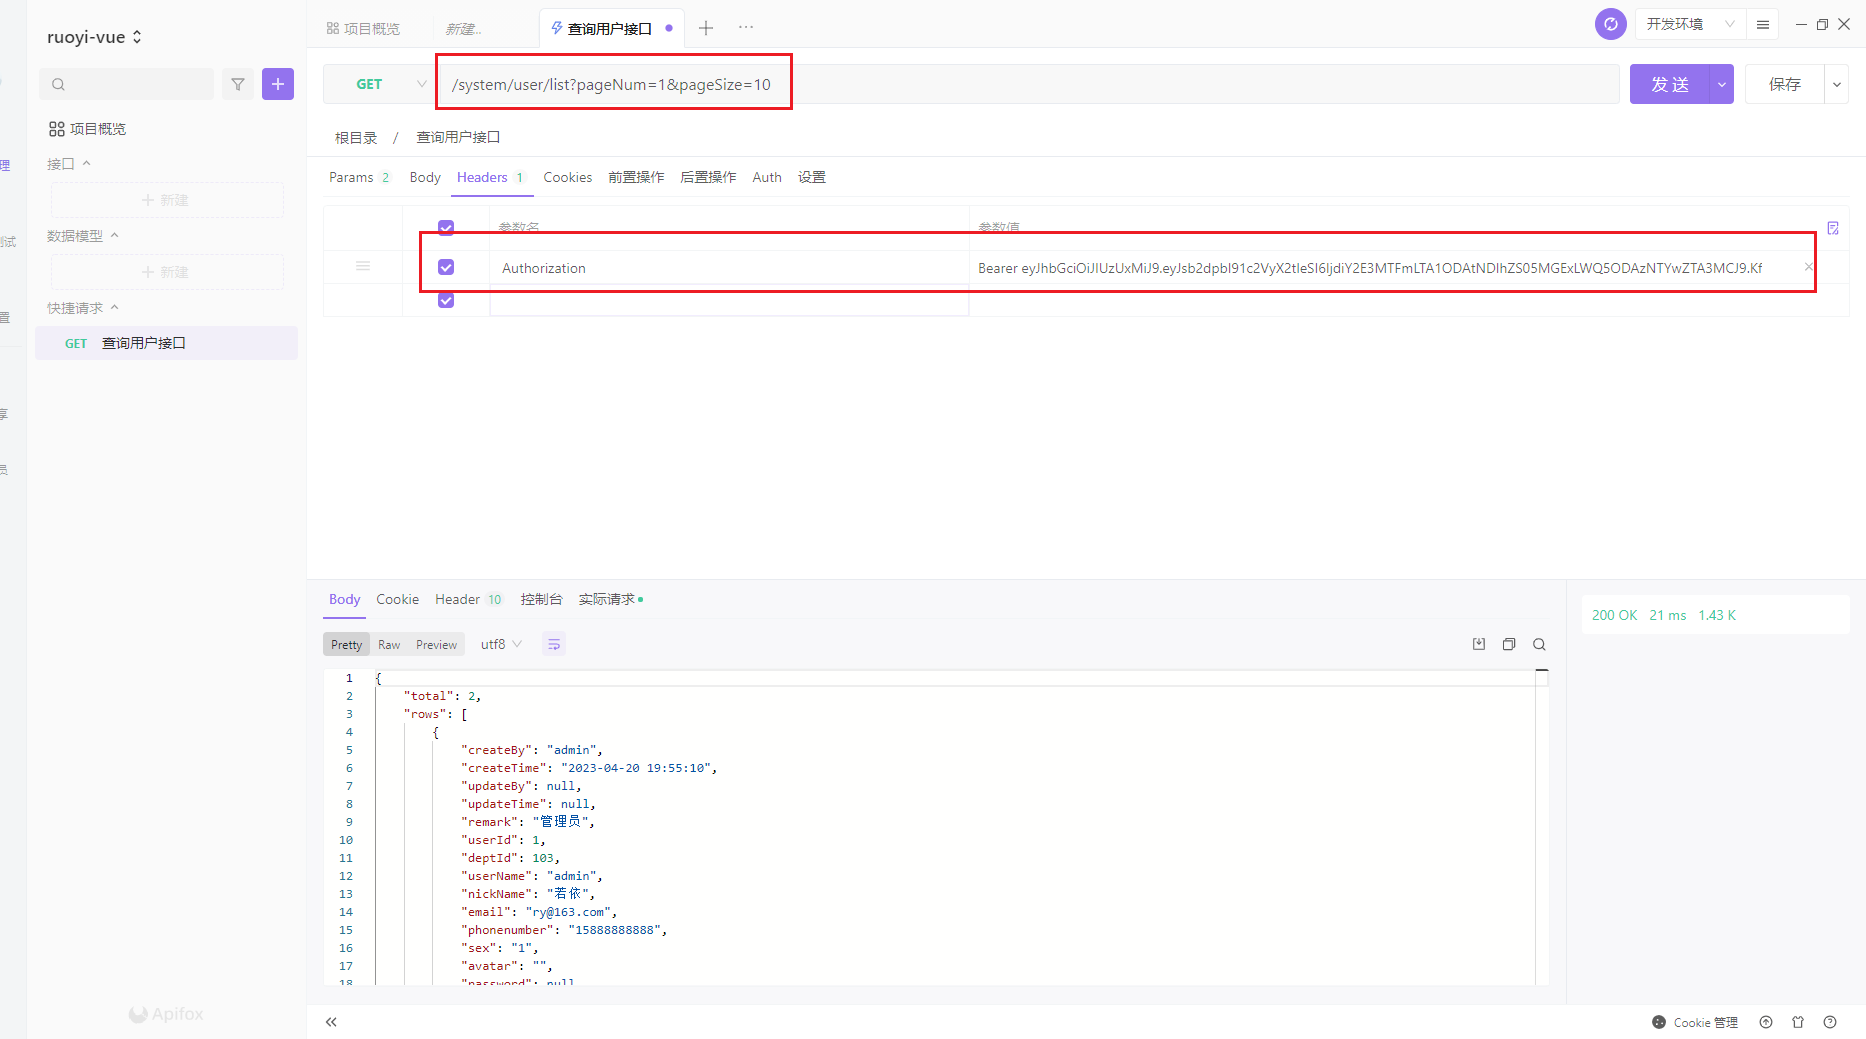1866x1039 pixels.
Task: Open Cookie 管理 manager
Action: point(1695,1022)
